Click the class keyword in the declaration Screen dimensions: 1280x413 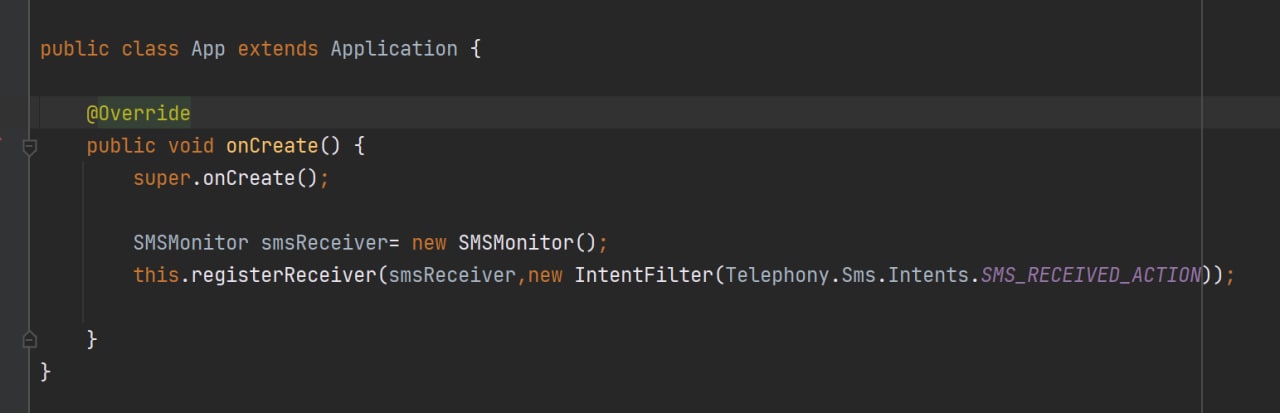pos(150,49)
